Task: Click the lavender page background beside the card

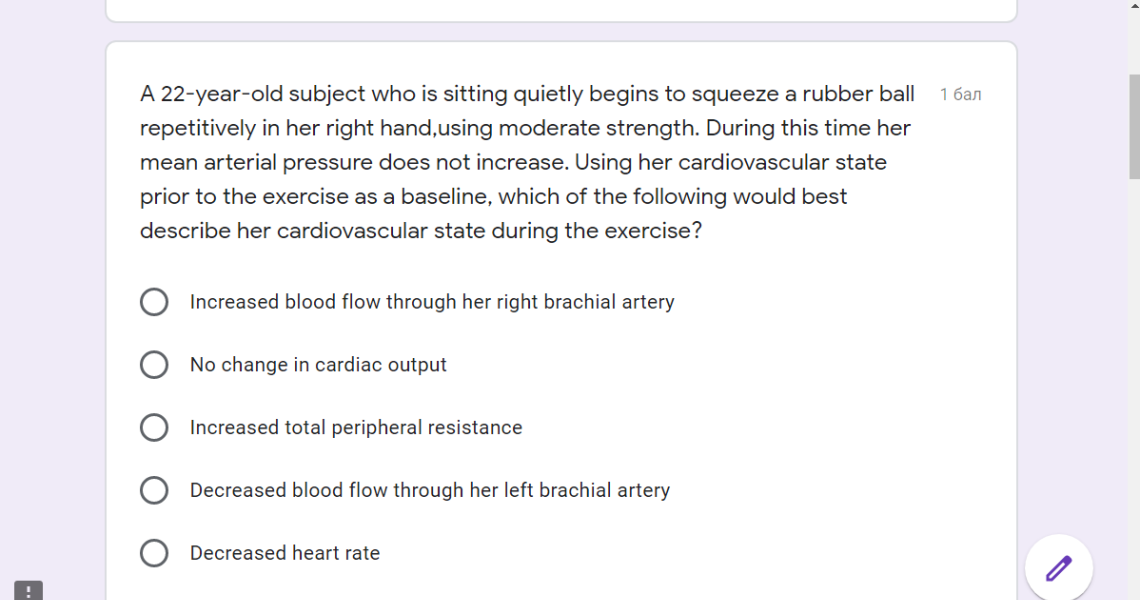Action: click(x=52, y=291)
